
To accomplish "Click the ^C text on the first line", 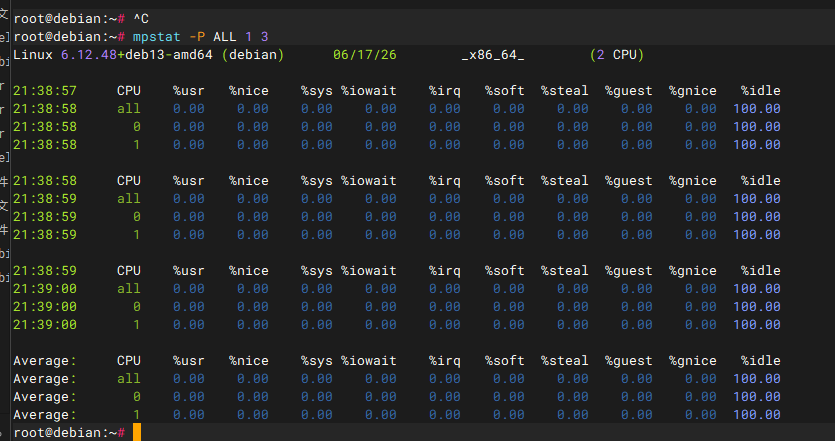I will [x=141, y=19].
